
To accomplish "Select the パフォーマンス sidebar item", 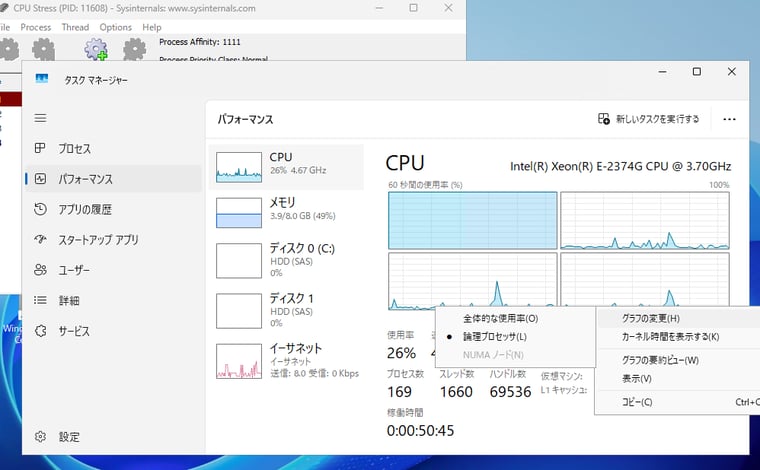I will tap(113, 179).
